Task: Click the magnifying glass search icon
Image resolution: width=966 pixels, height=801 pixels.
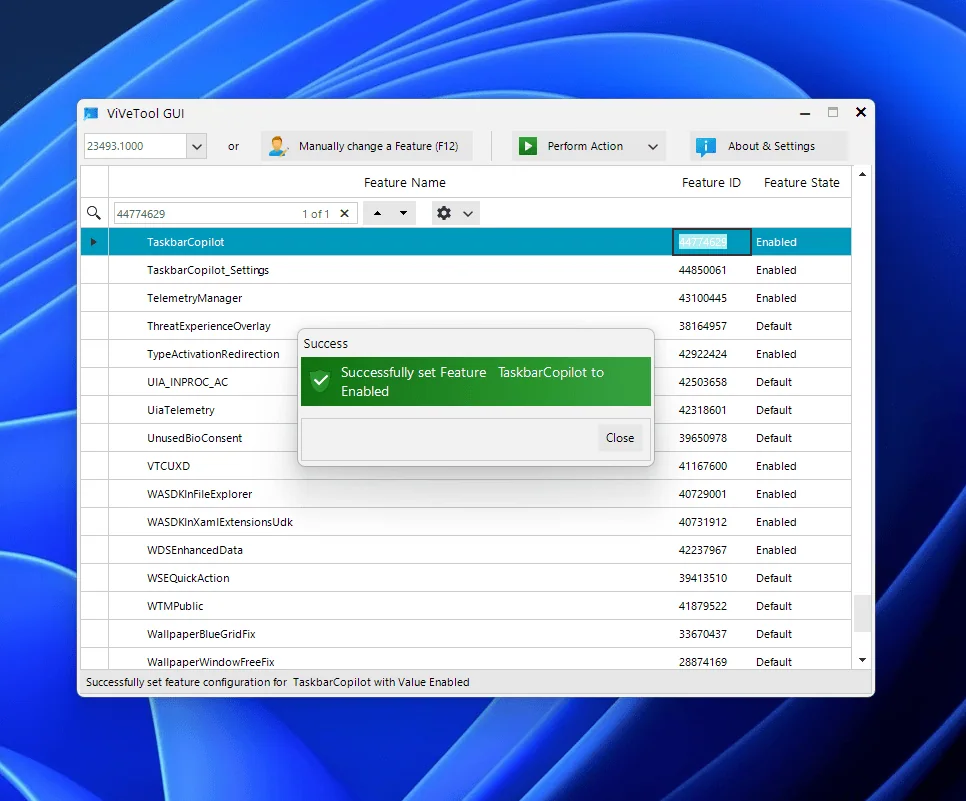Action: pos(94,212)
